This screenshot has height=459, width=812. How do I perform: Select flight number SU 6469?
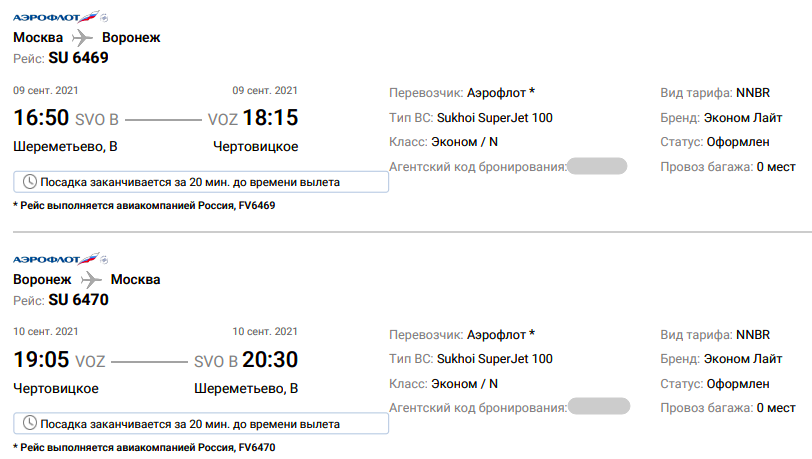point(78,58)
